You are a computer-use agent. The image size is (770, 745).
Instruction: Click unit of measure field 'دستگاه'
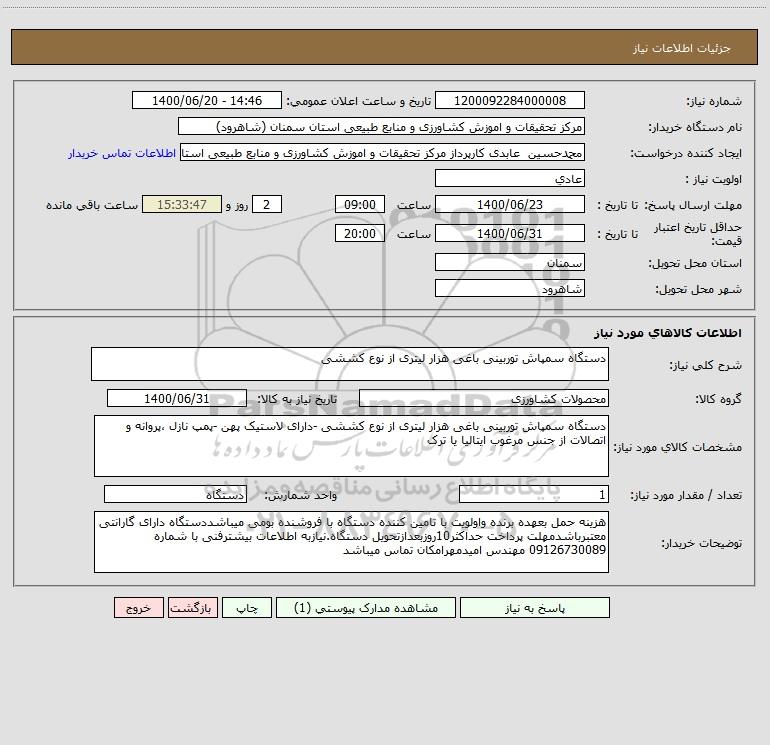[175, 495]
